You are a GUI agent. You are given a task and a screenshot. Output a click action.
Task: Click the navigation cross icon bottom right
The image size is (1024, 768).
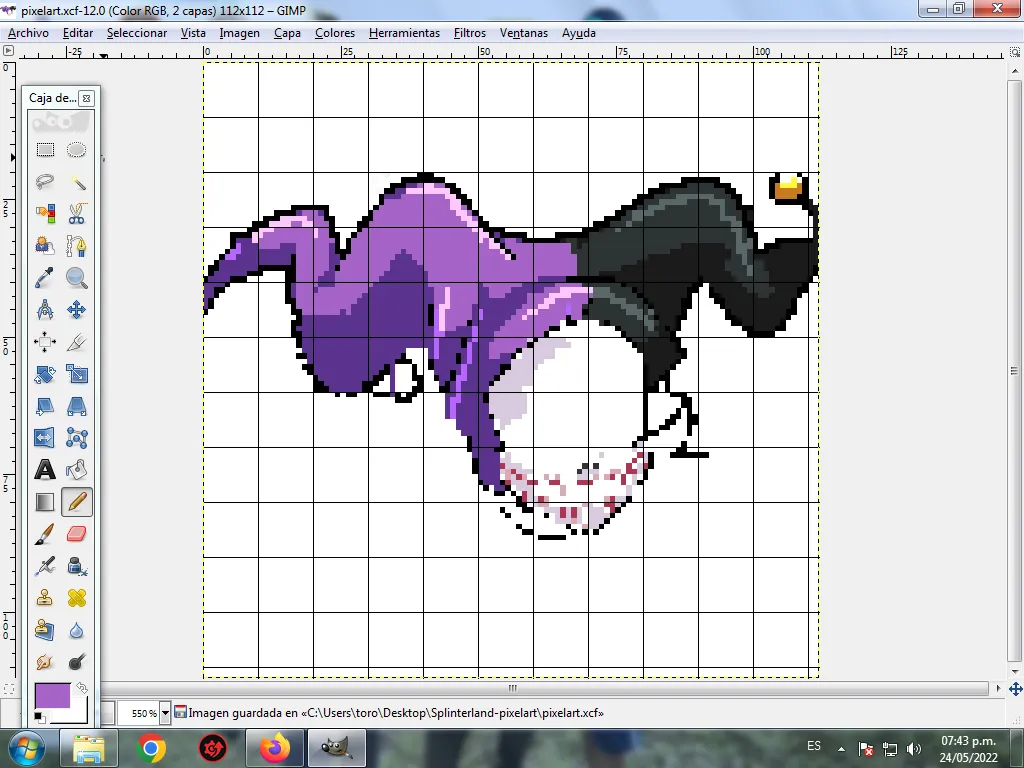tap(1016, 689)
